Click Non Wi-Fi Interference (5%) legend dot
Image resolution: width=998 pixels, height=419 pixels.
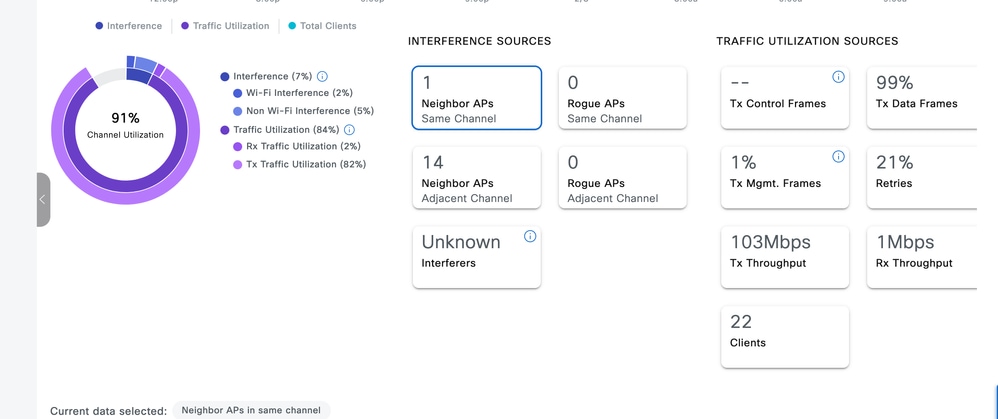[237, 111]
